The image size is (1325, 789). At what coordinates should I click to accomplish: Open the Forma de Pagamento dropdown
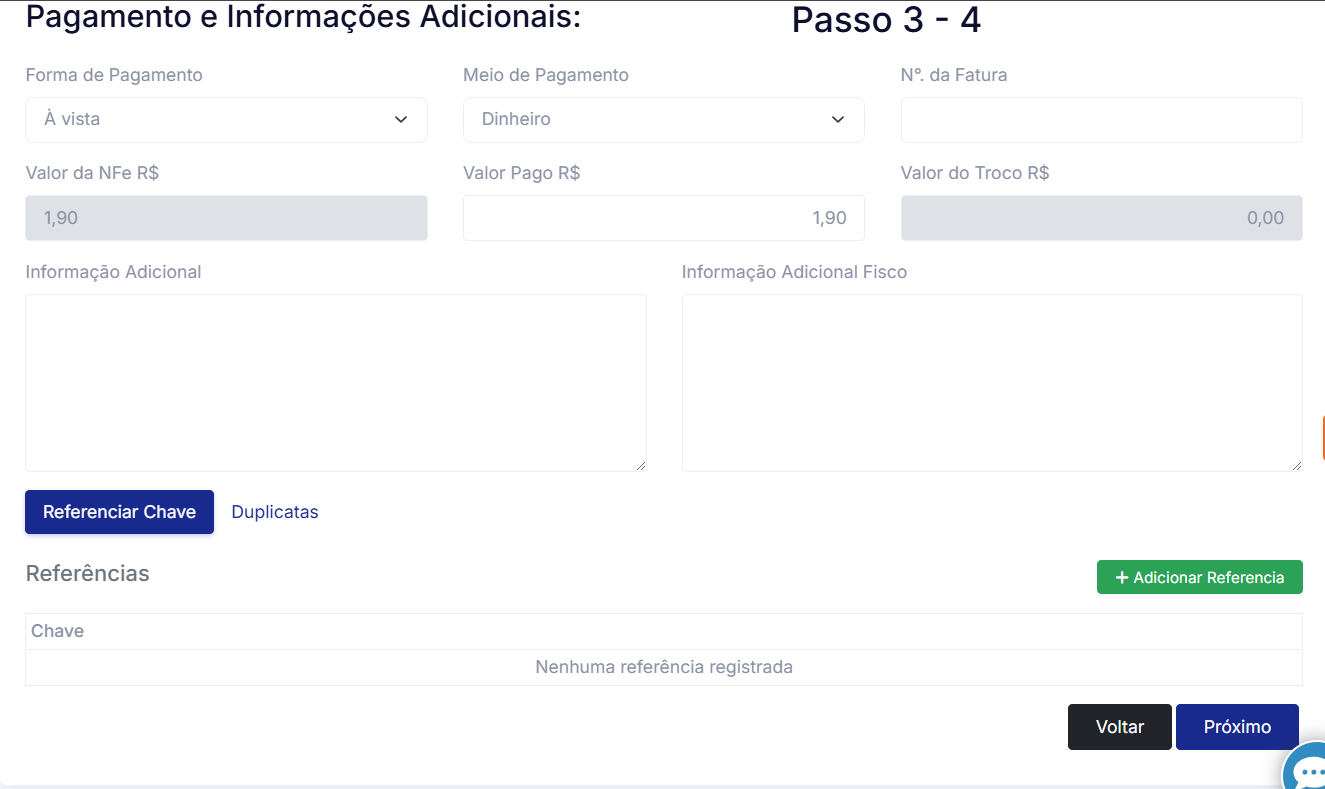(226, 120)
